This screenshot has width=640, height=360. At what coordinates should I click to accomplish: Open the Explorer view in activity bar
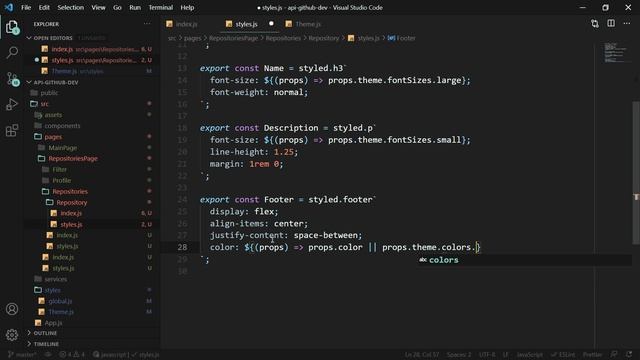(x=12, y=27)
